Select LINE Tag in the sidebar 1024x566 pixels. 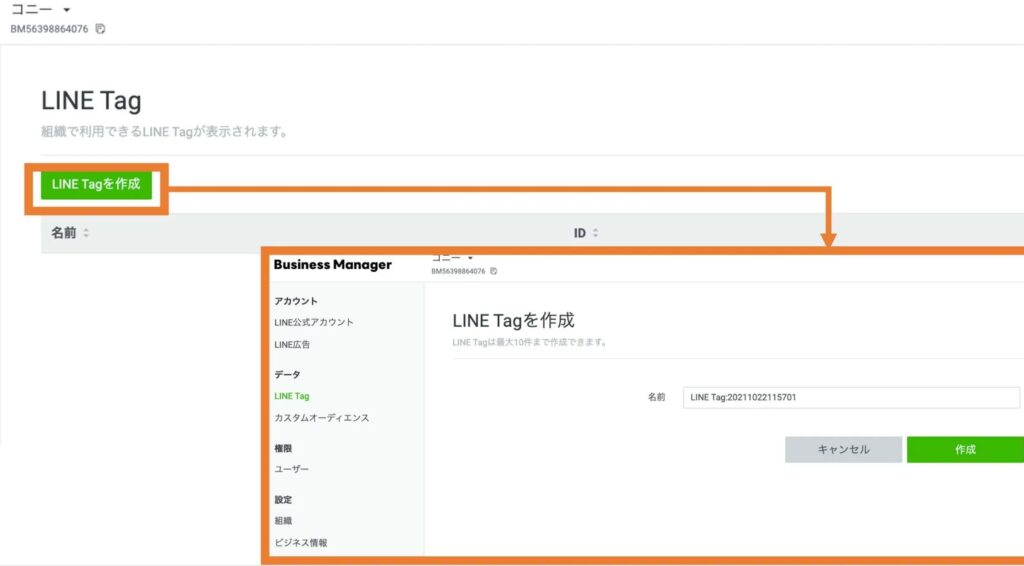[291, 396]
